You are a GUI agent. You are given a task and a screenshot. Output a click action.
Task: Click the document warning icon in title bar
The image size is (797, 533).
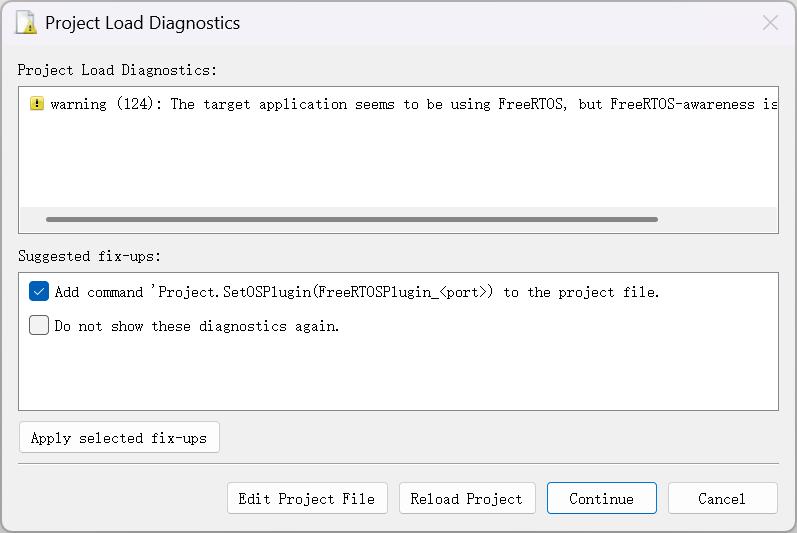click(26, 22)
